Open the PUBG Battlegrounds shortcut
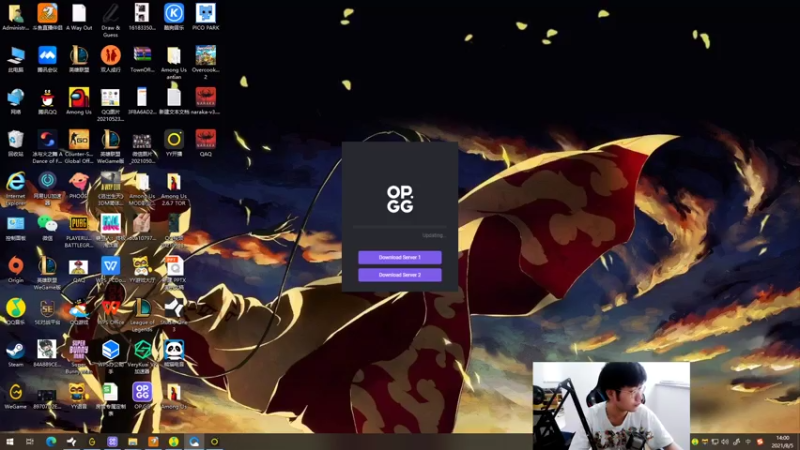Image resolution: width=800 pixels, height=450 pixels. coord(79,231)
